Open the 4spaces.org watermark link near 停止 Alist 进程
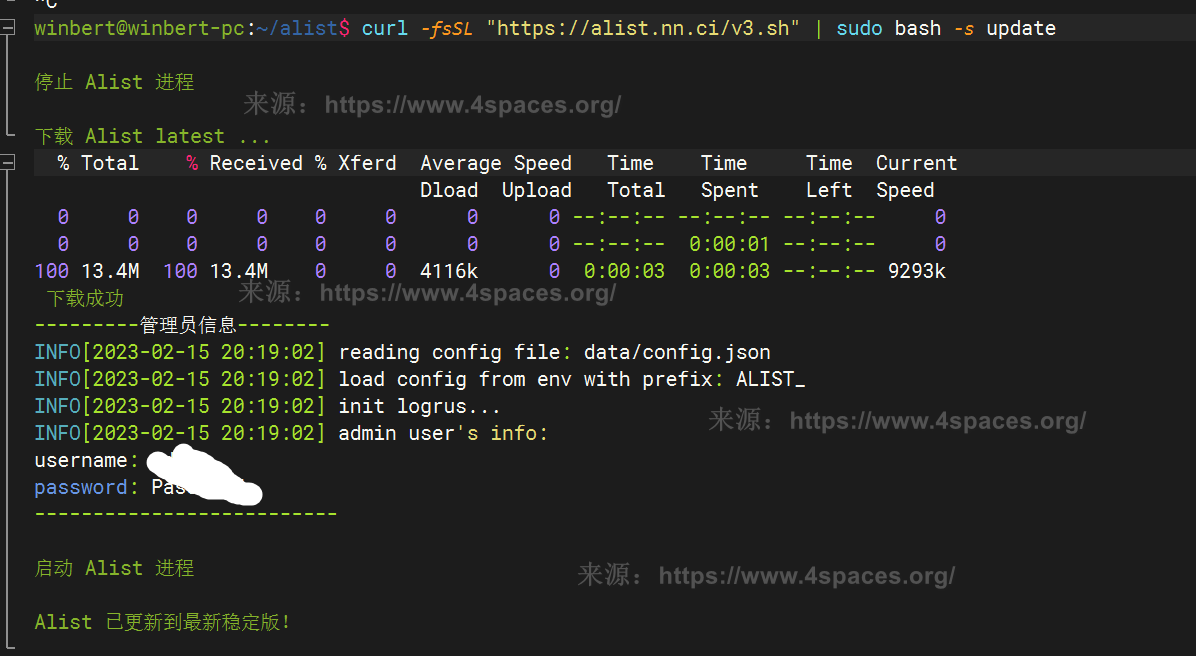Screen dimensions: 1196x656 click(473, 104)
